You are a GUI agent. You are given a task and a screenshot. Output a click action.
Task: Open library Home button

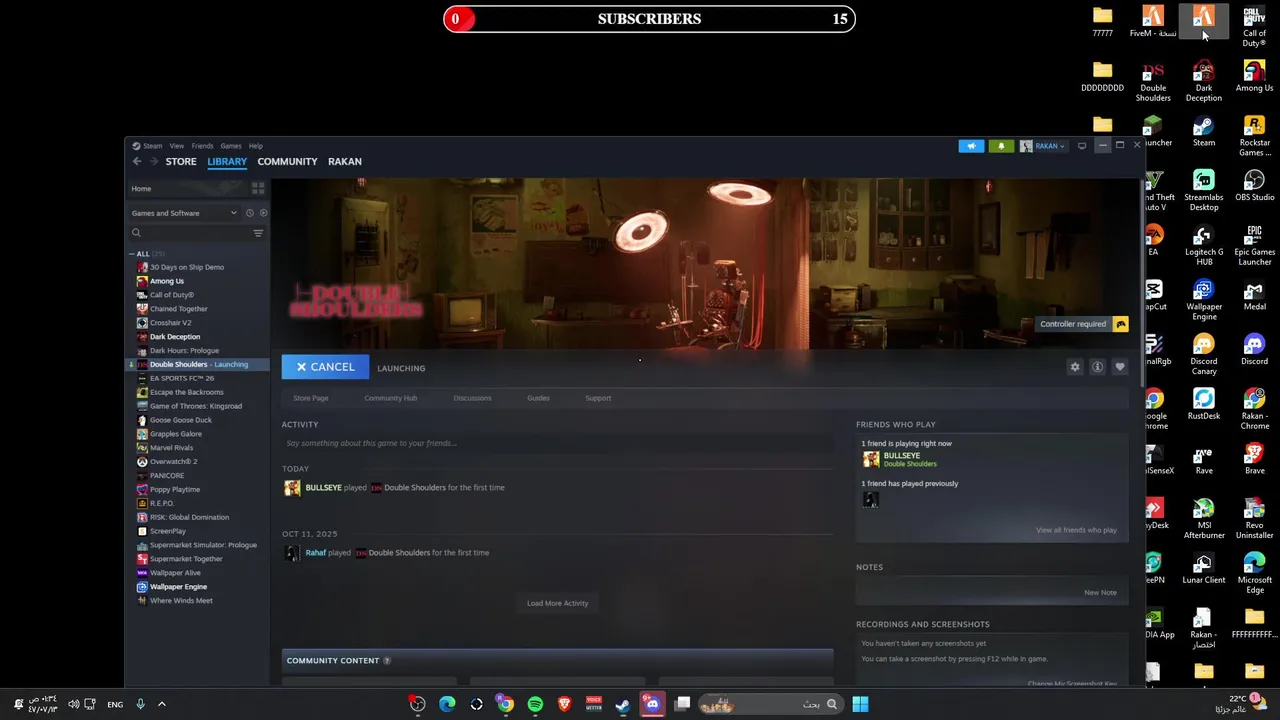coord(141,189)
